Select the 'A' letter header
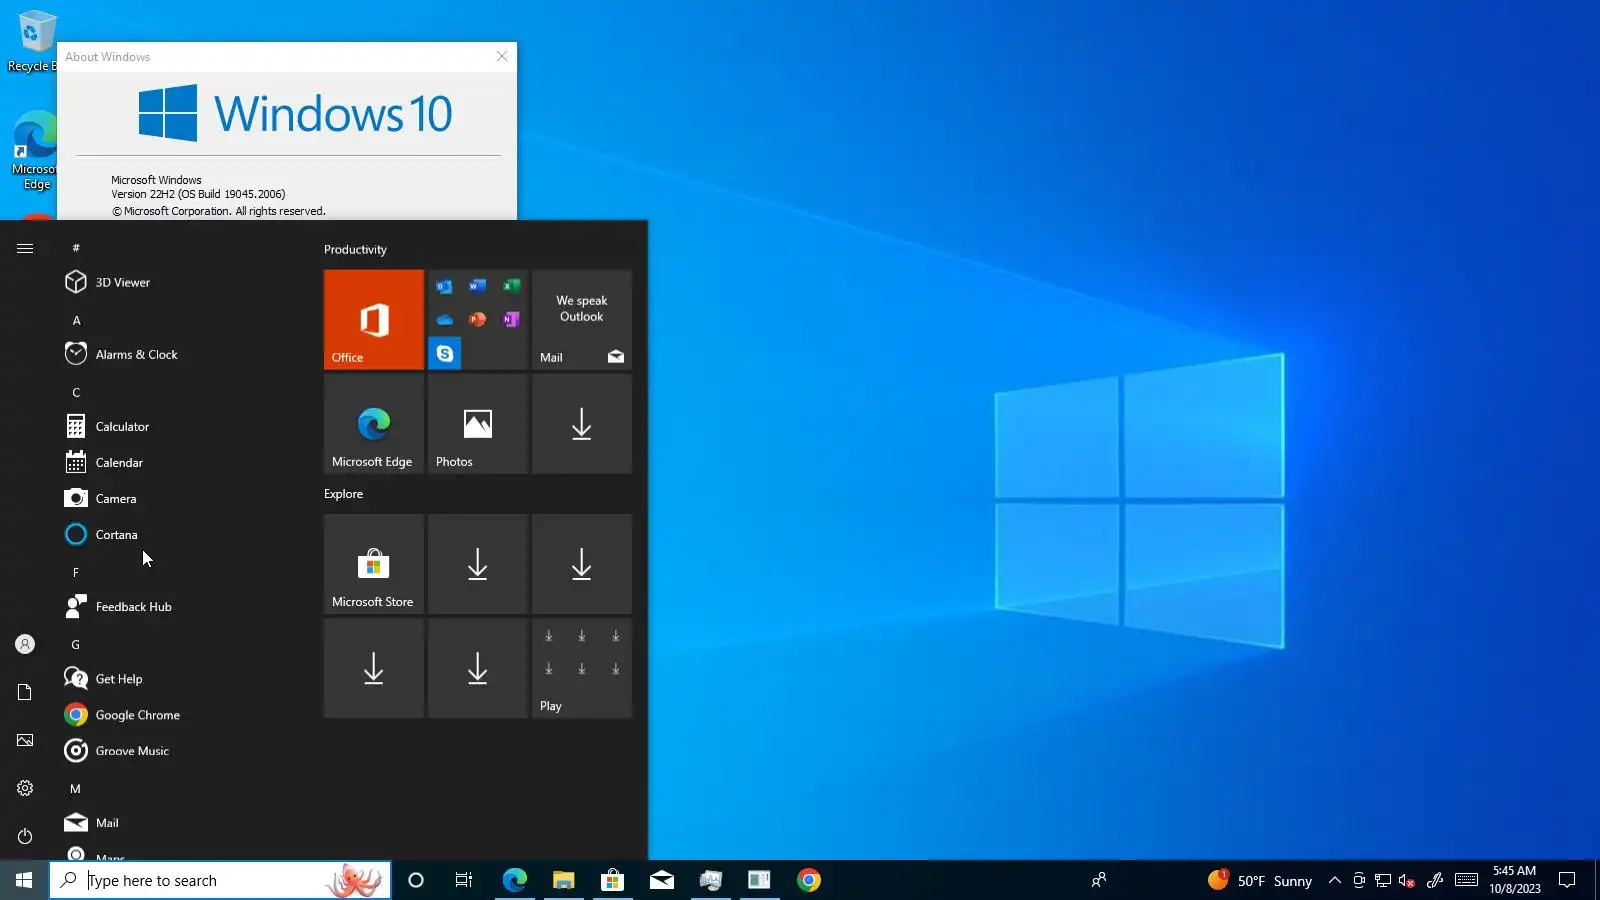The height and width of the screenshot is (900, 1600). coord(76,320)
